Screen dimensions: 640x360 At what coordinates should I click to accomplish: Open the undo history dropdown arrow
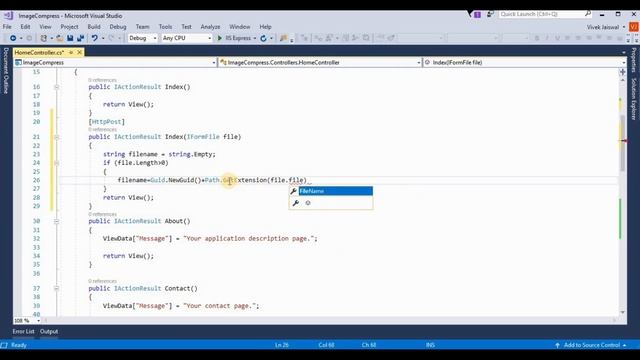click(103, 38)
